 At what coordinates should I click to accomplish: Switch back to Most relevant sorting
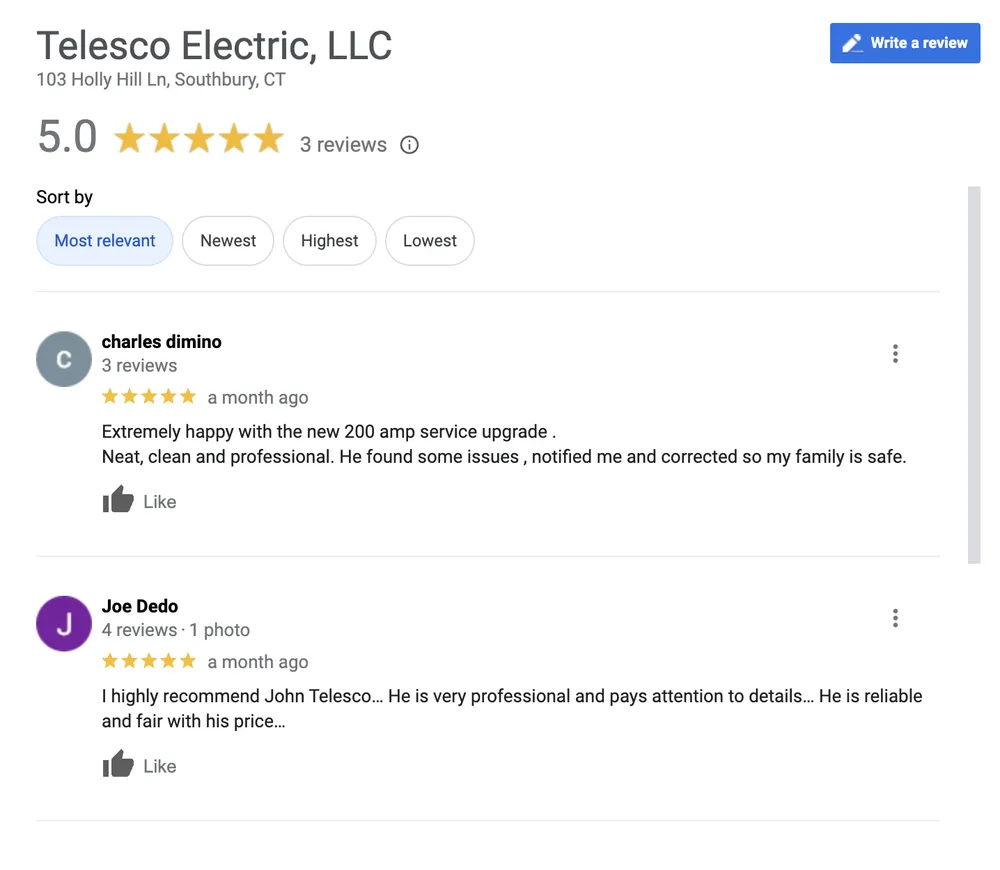click(x=104, y=240)
